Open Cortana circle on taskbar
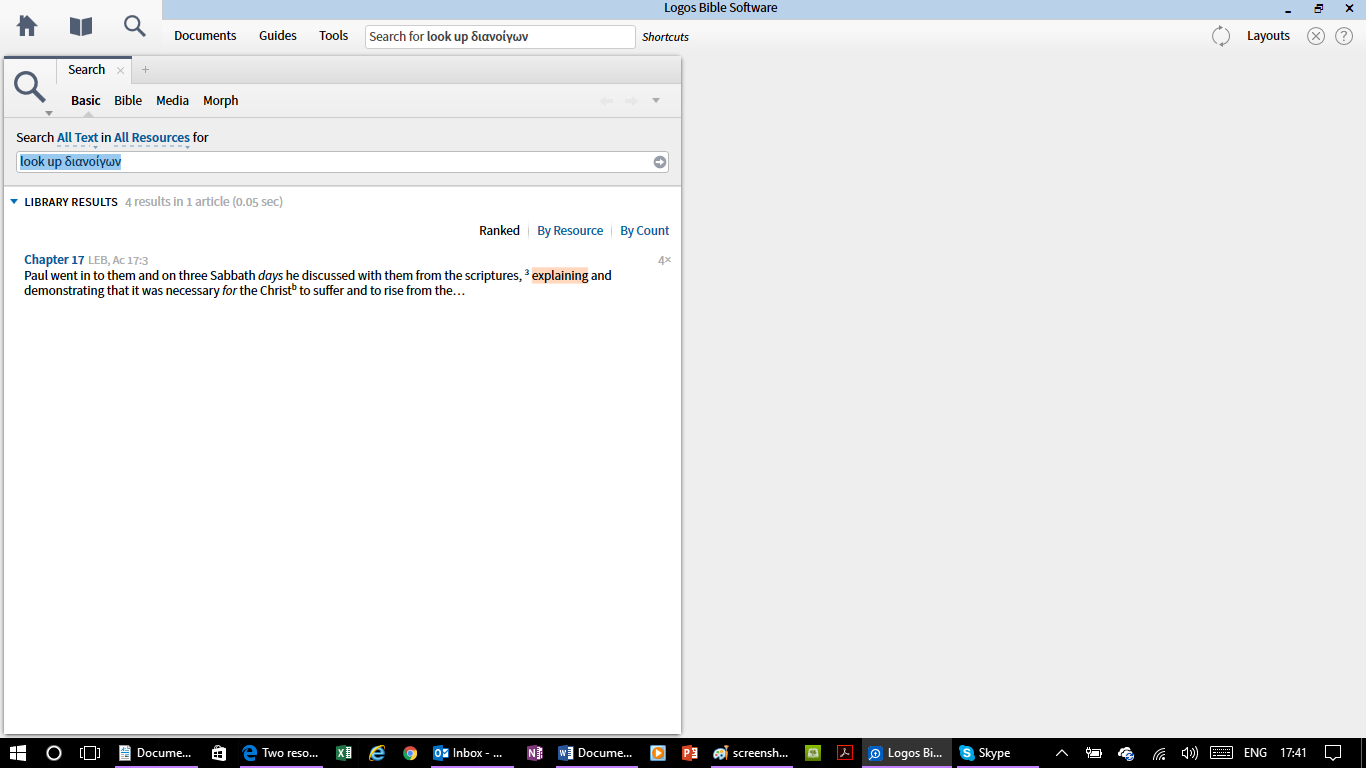This screenshot has height=768, width=1366. tap(54, 753)
